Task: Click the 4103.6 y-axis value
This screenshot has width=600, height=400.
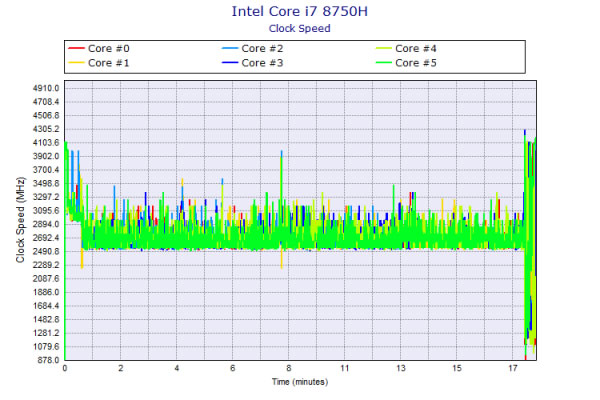Action: [46, 143]
